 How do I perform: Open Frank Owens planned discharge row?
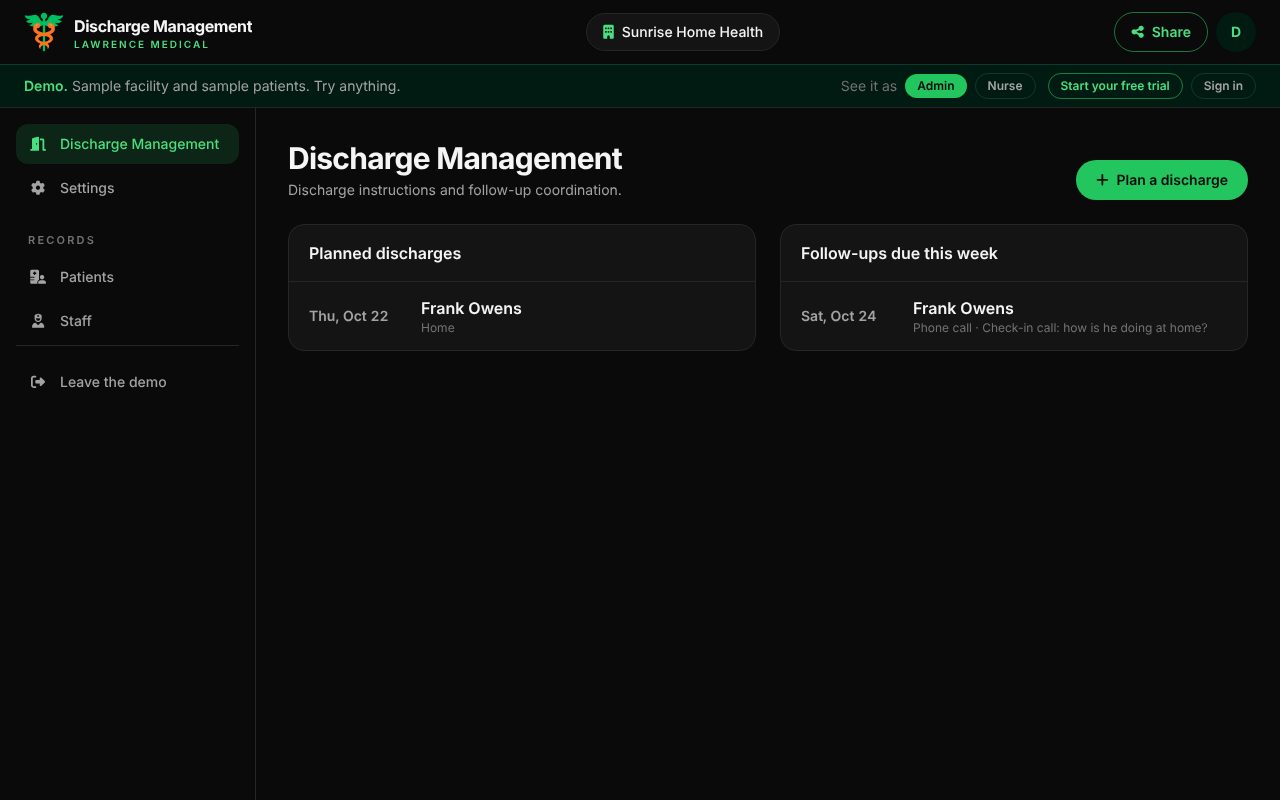pyautogui.click(x=522, y=316)
